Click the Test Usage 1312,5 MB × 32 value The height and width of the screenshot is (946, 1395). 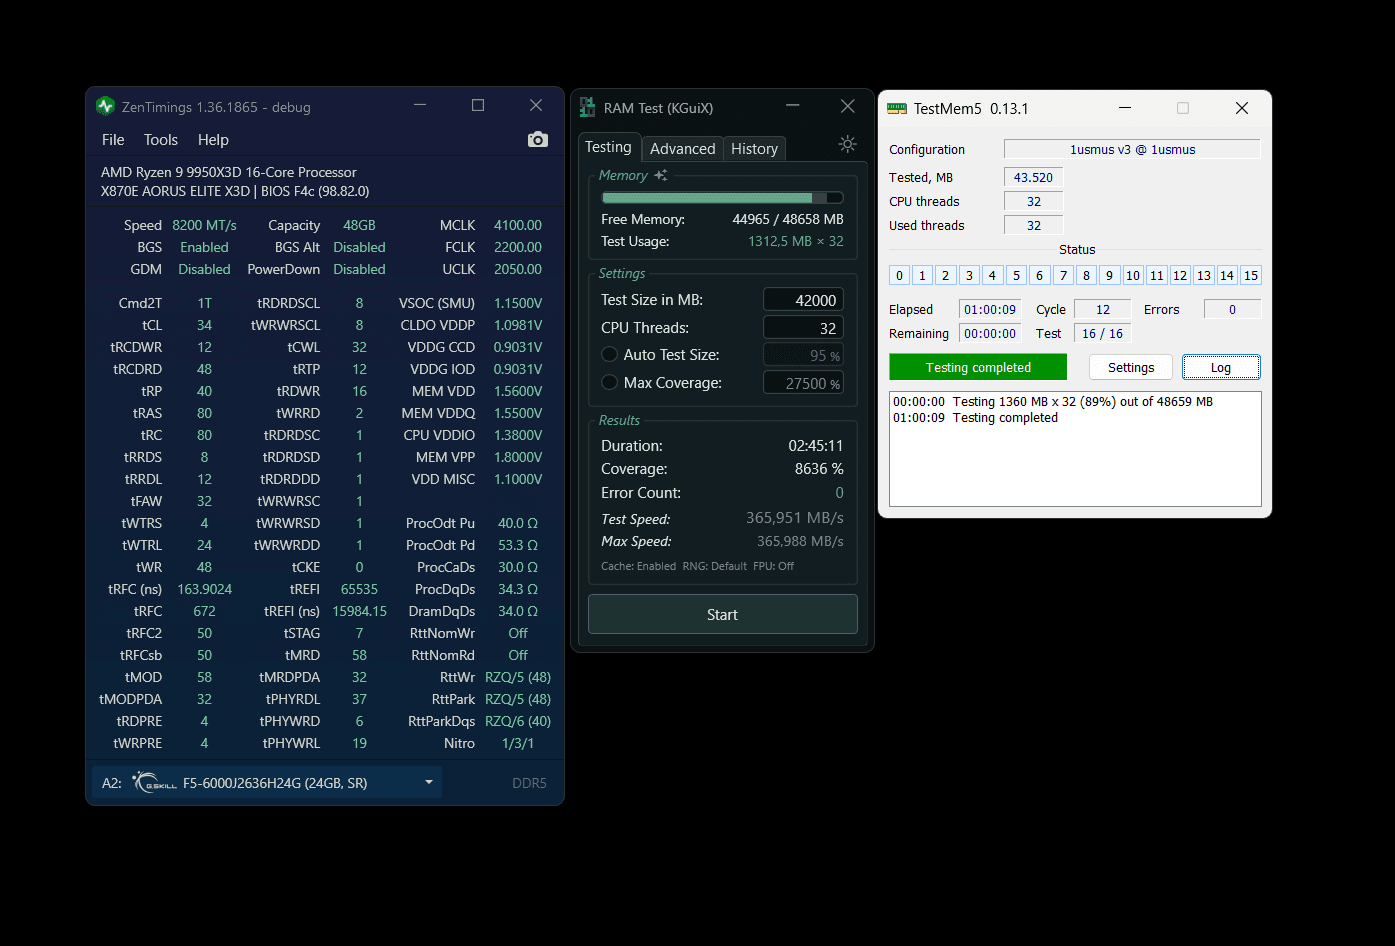tap(796, 241)
